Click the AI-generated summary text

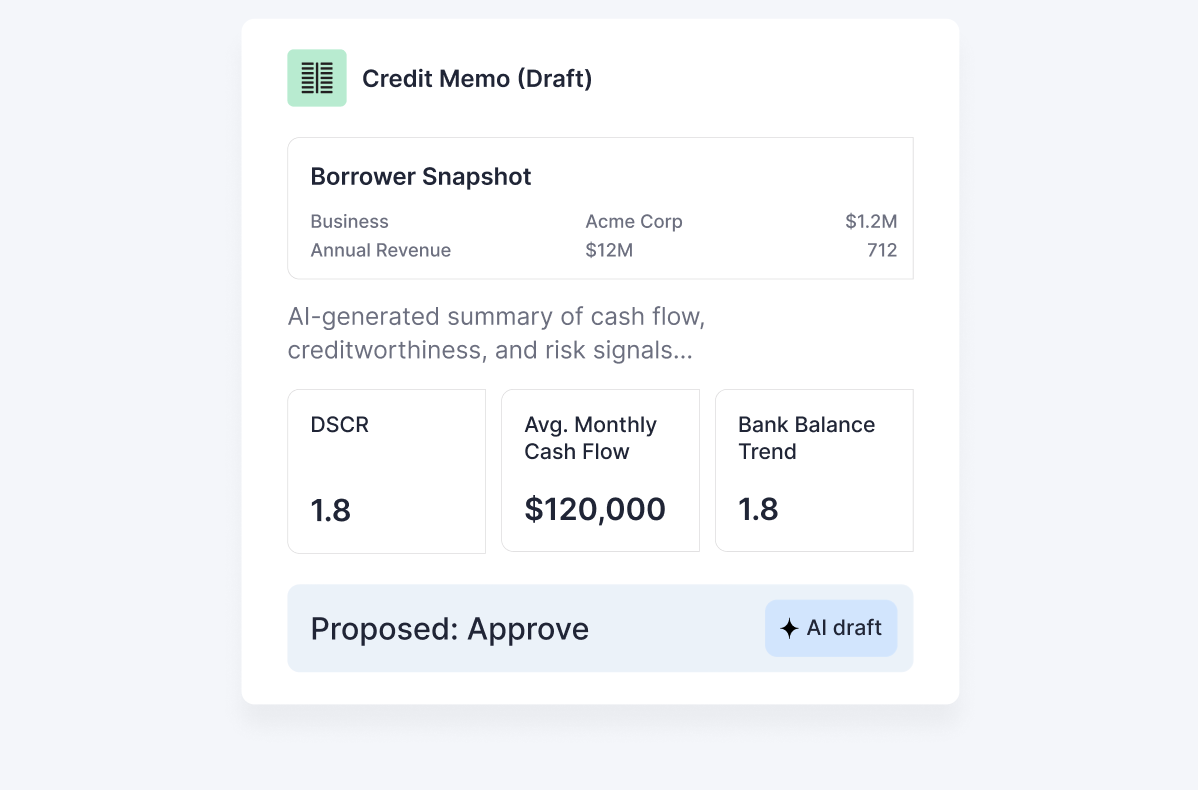[x=497, y=334]
